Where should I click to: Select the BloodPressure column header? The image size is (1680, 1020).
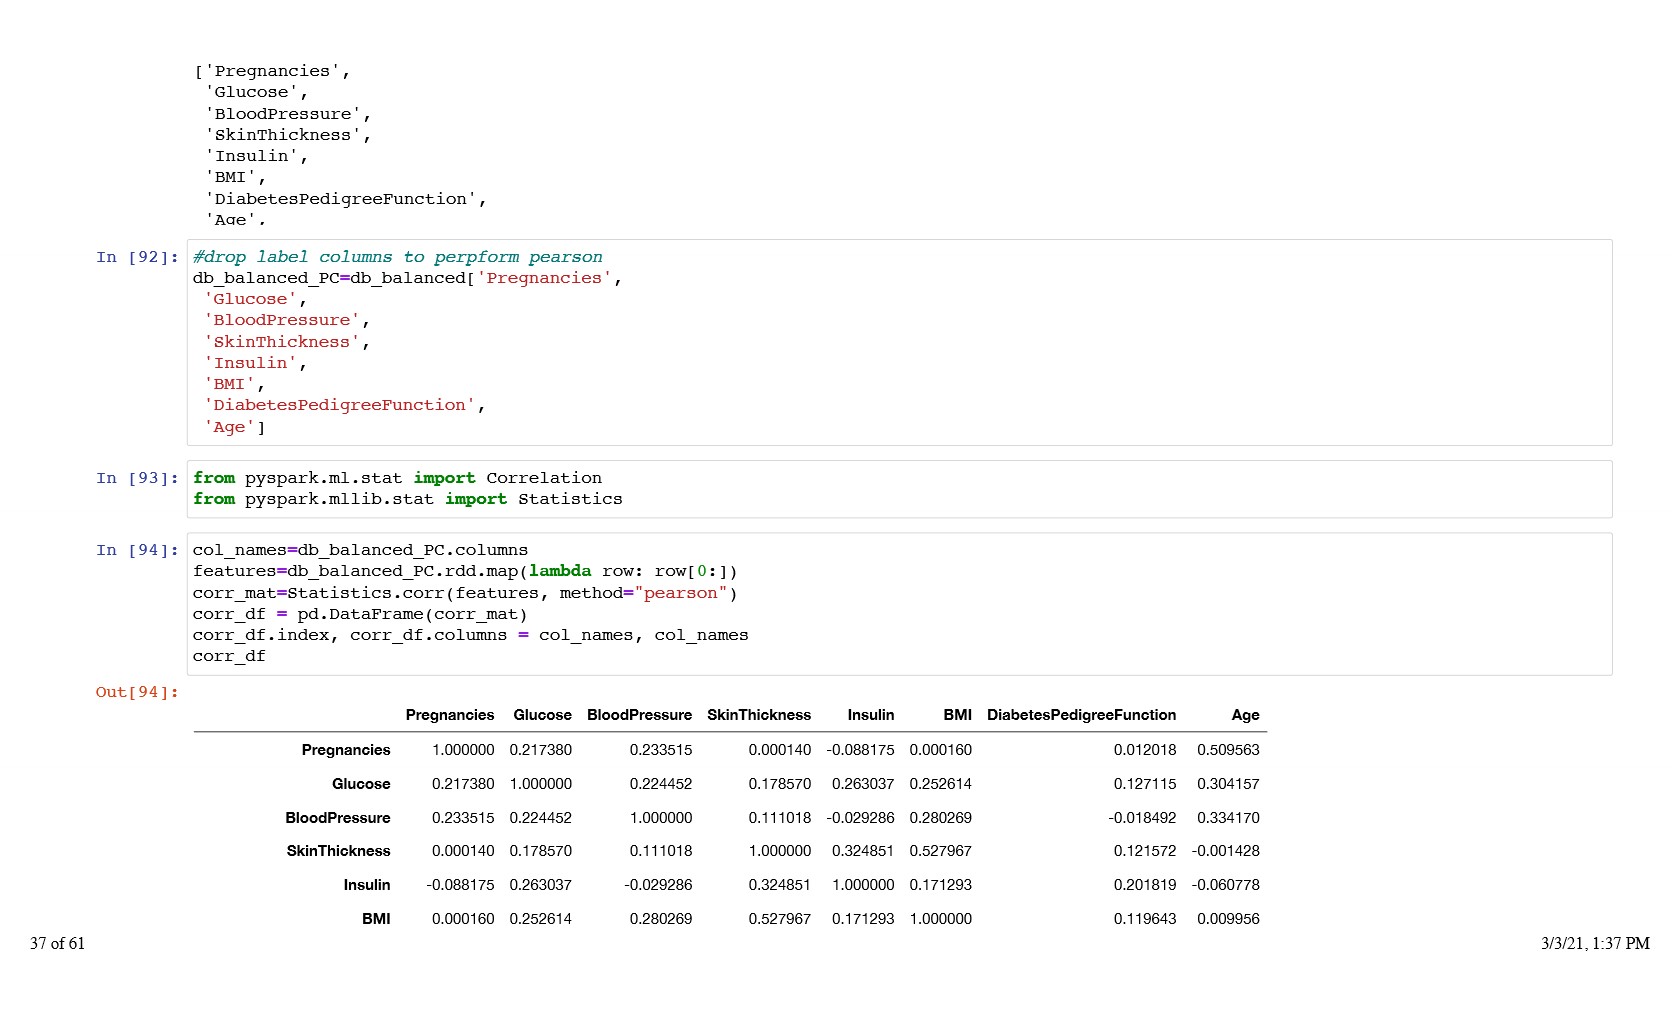(639, 715)
